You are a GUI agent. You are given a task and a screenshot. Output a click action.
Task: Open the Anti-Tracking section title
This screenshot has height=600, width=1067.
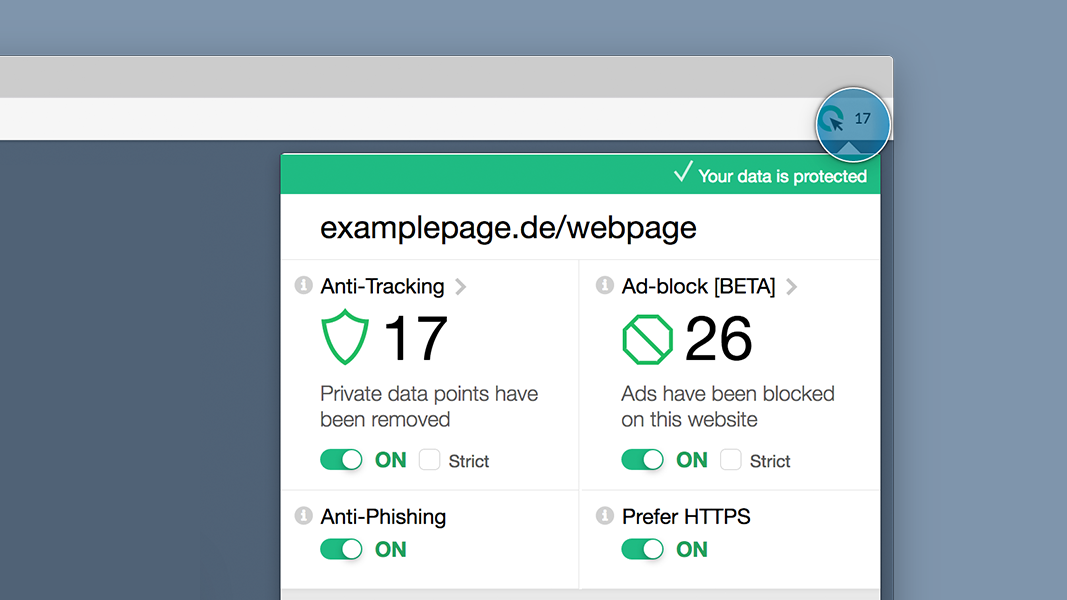pyautogui.click(x=382, y=286)
